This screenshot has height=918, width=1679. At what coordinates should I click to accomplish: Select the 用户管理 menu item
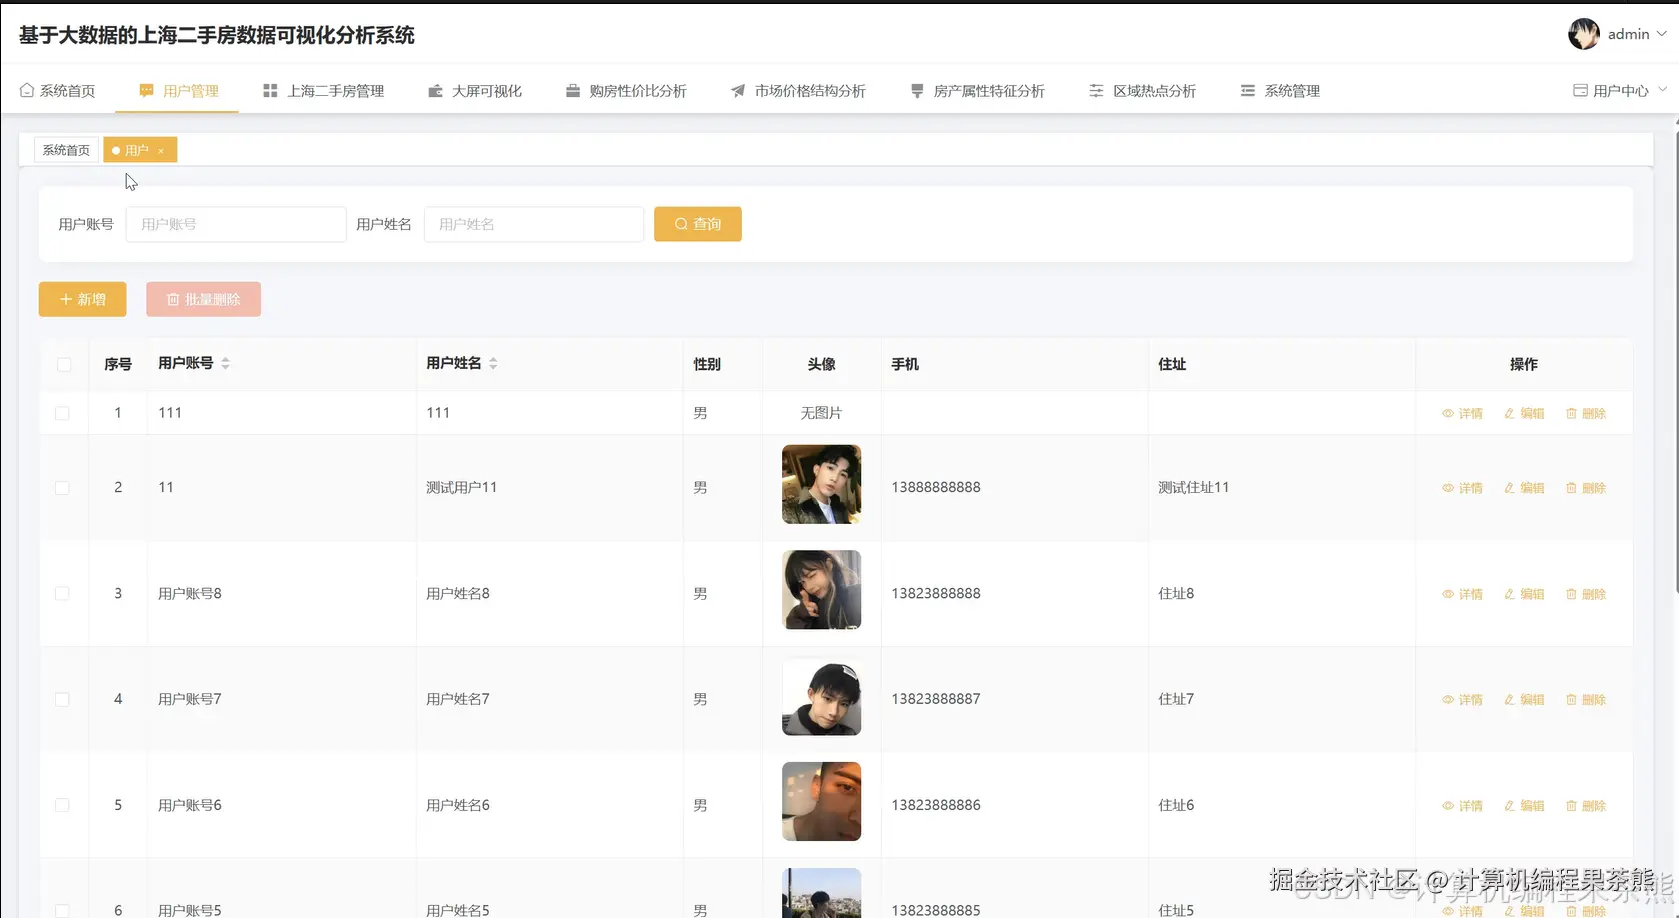click(178, 91)
